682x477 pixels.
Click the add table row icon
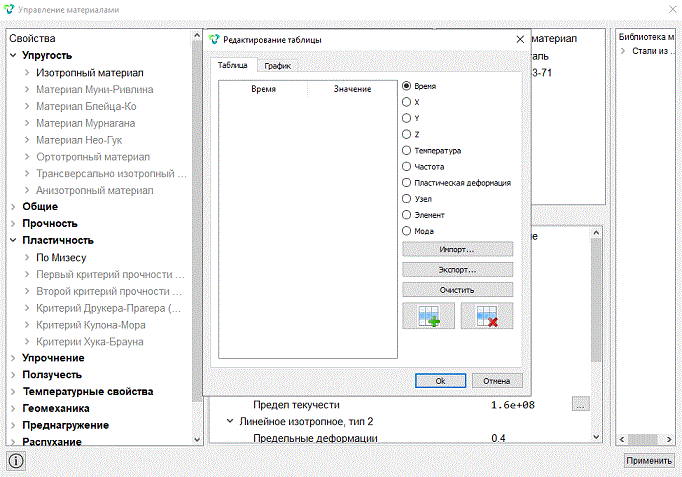[428, 316]
